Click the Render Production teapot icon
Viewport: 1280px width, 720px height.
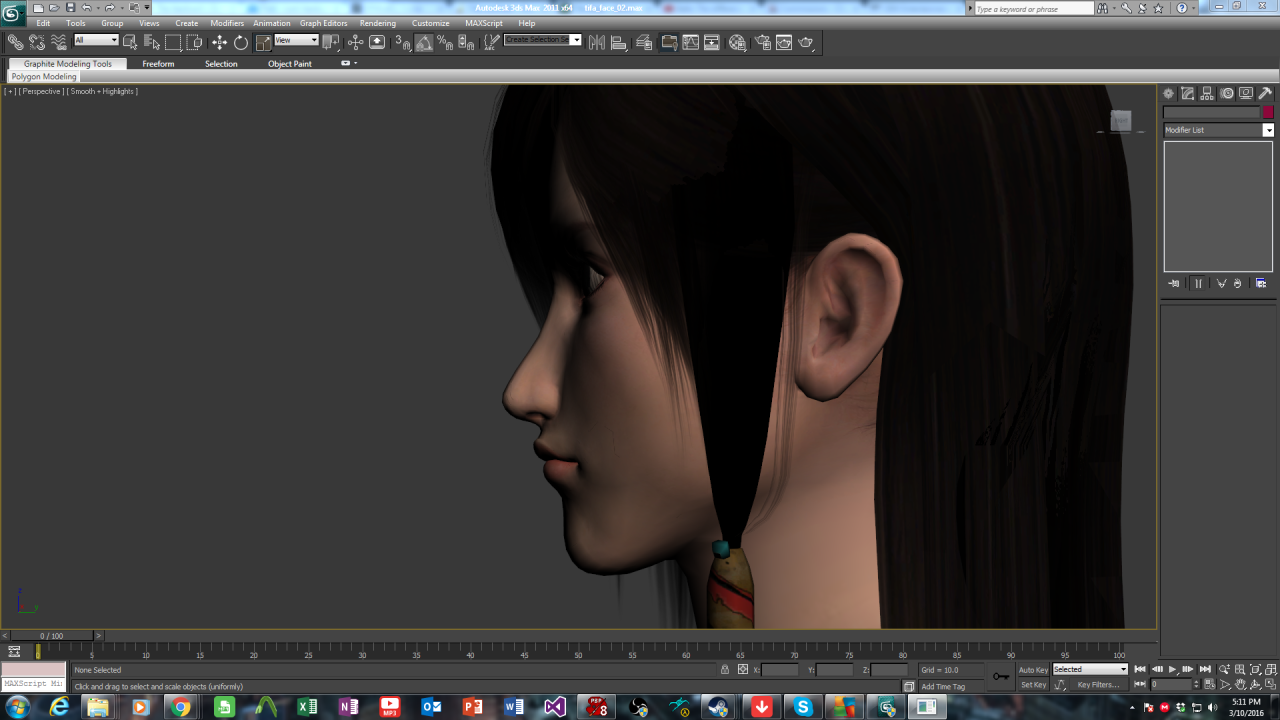click(806, 42)
